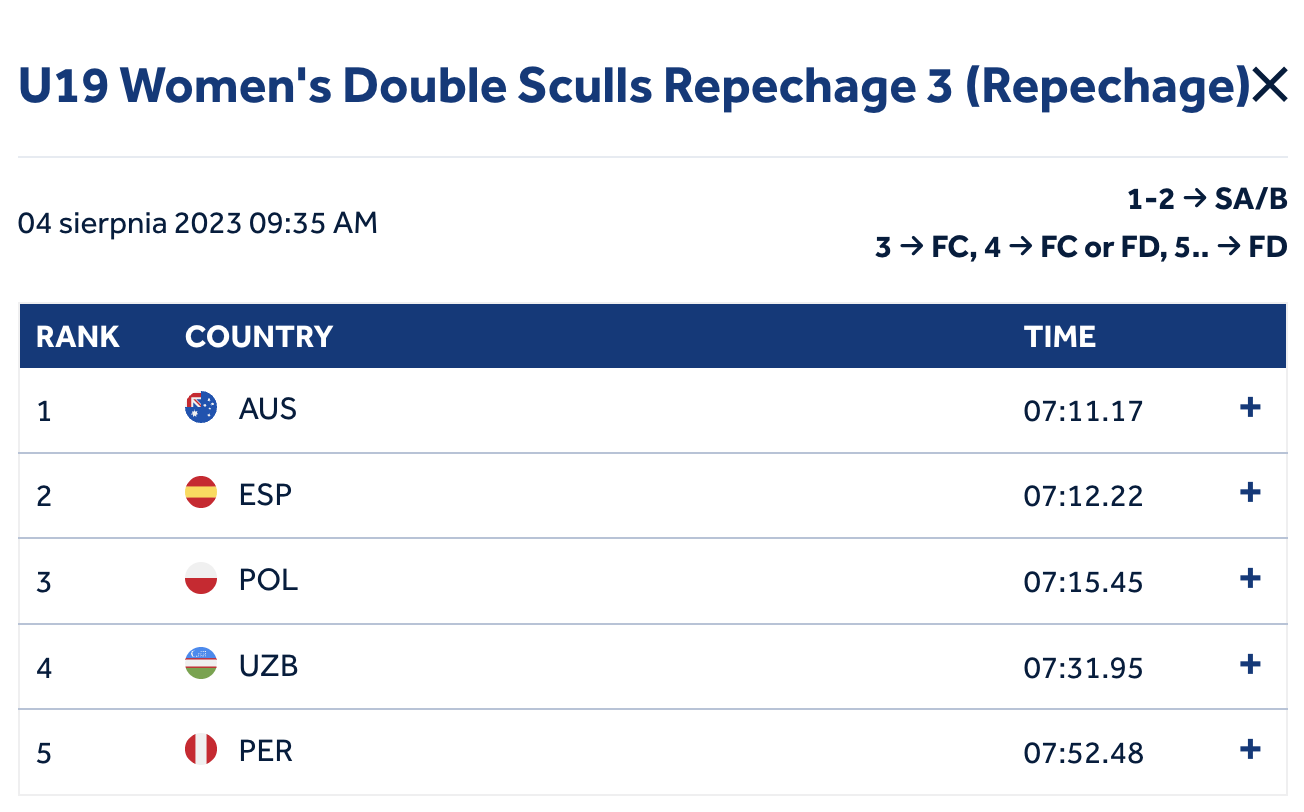Expand the UZB row plus icon
This screenshot has width=1304, height=812.
click(1249, 664)
